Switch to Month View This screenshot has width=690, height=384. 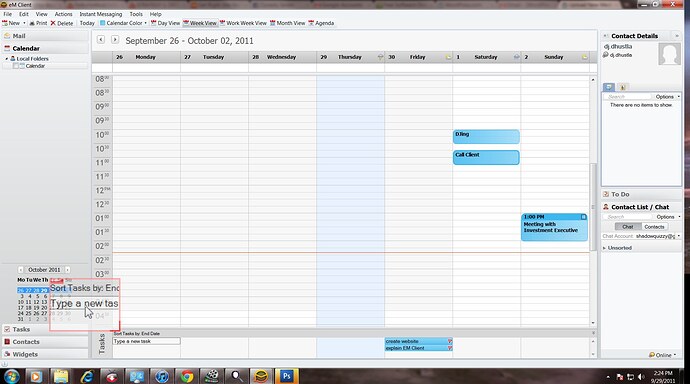[x=287, y=23]
